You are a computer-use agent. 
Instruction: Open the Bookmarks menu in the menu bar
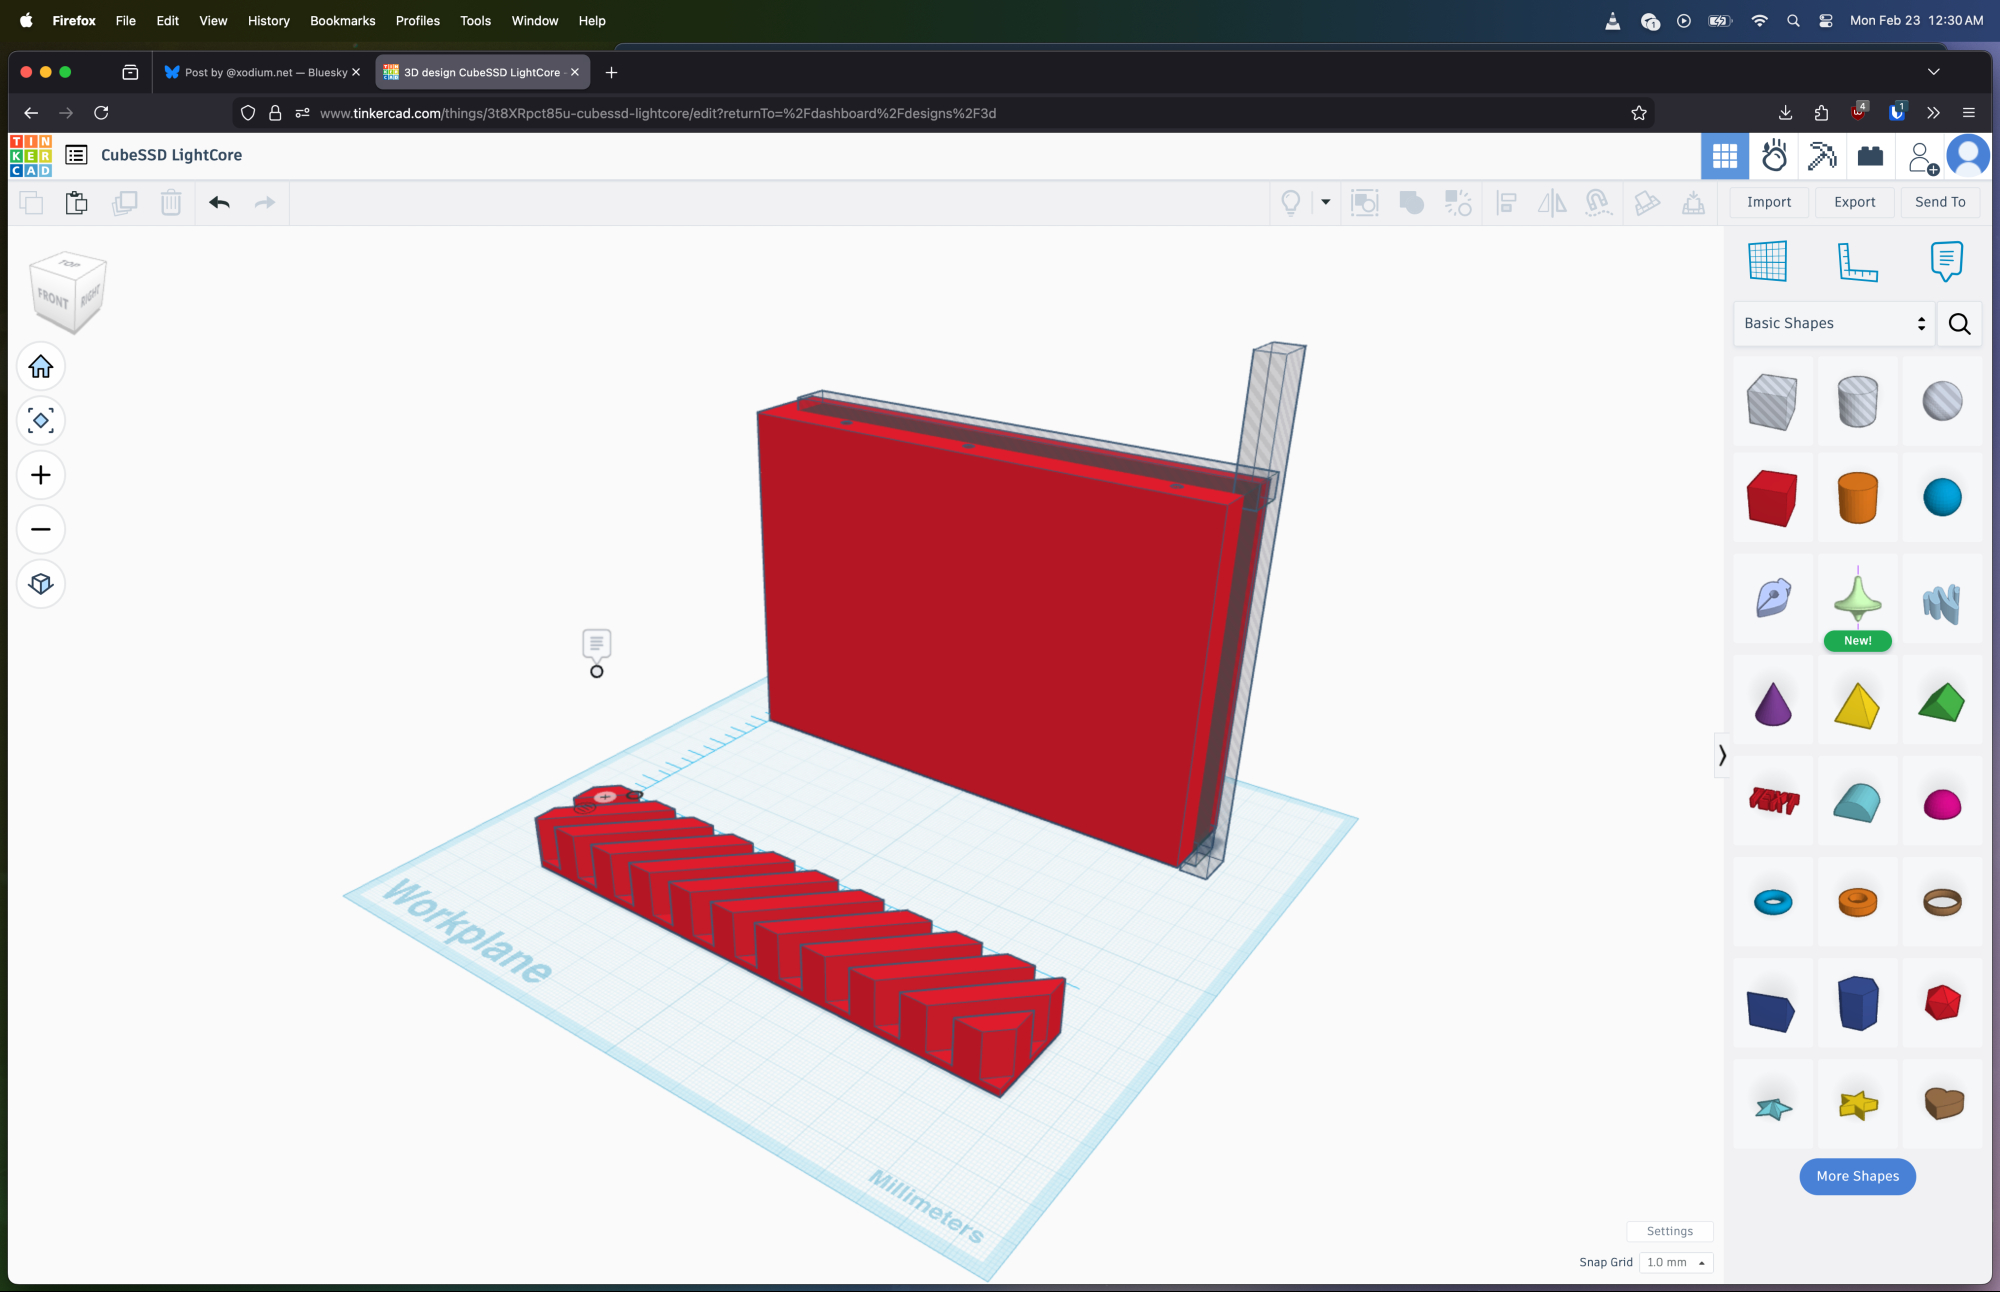pos(342,20)
